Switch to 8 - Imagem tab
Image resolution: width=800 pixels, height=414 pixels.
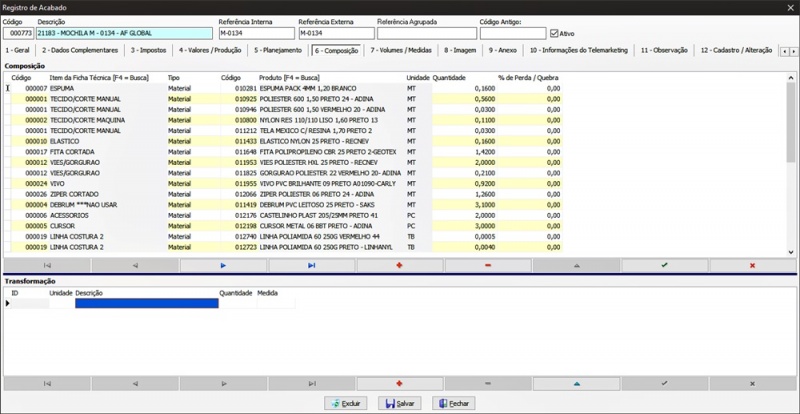pos(460,51)
